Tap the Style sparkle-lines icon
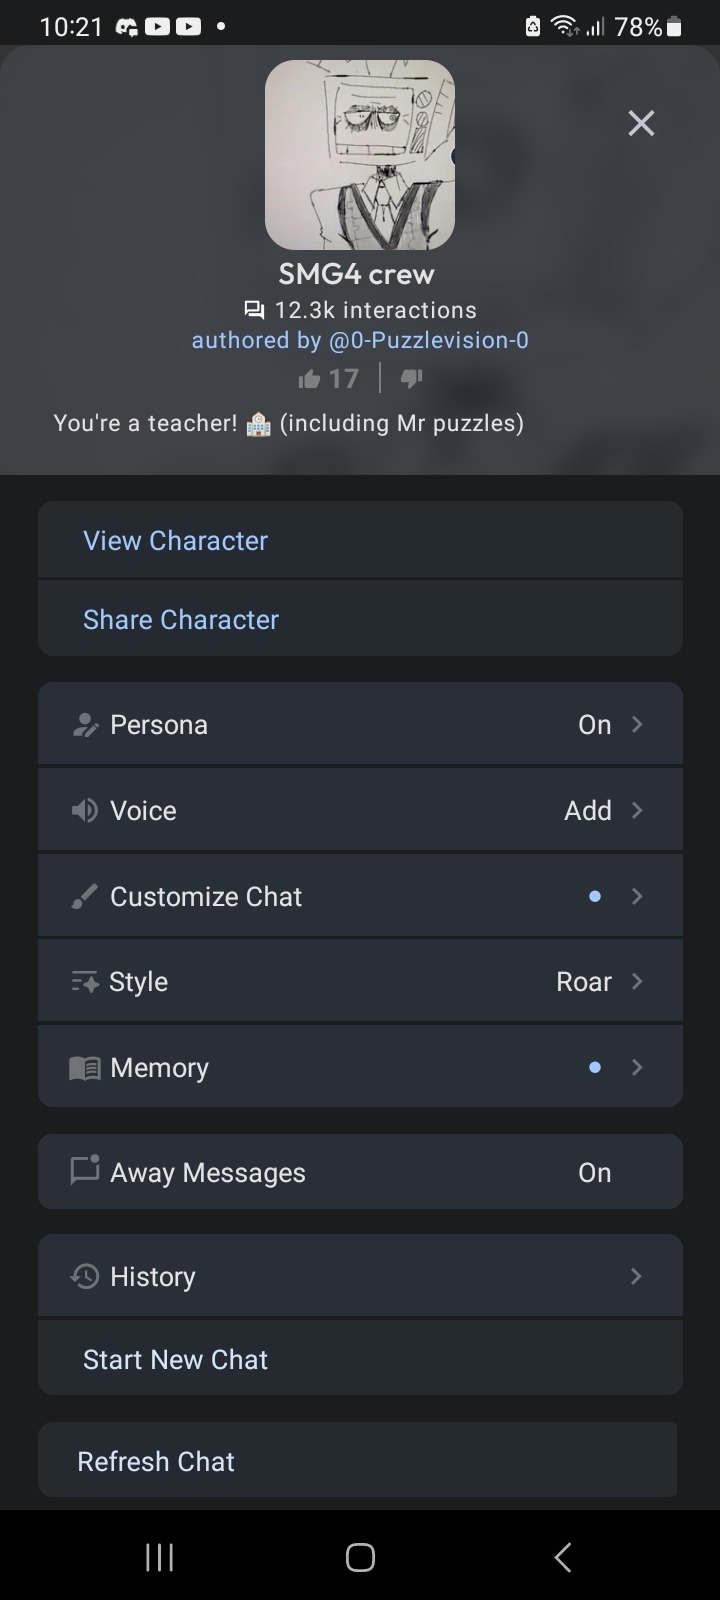The width and height of the screenshot is (720, 1600). [84, 982]
